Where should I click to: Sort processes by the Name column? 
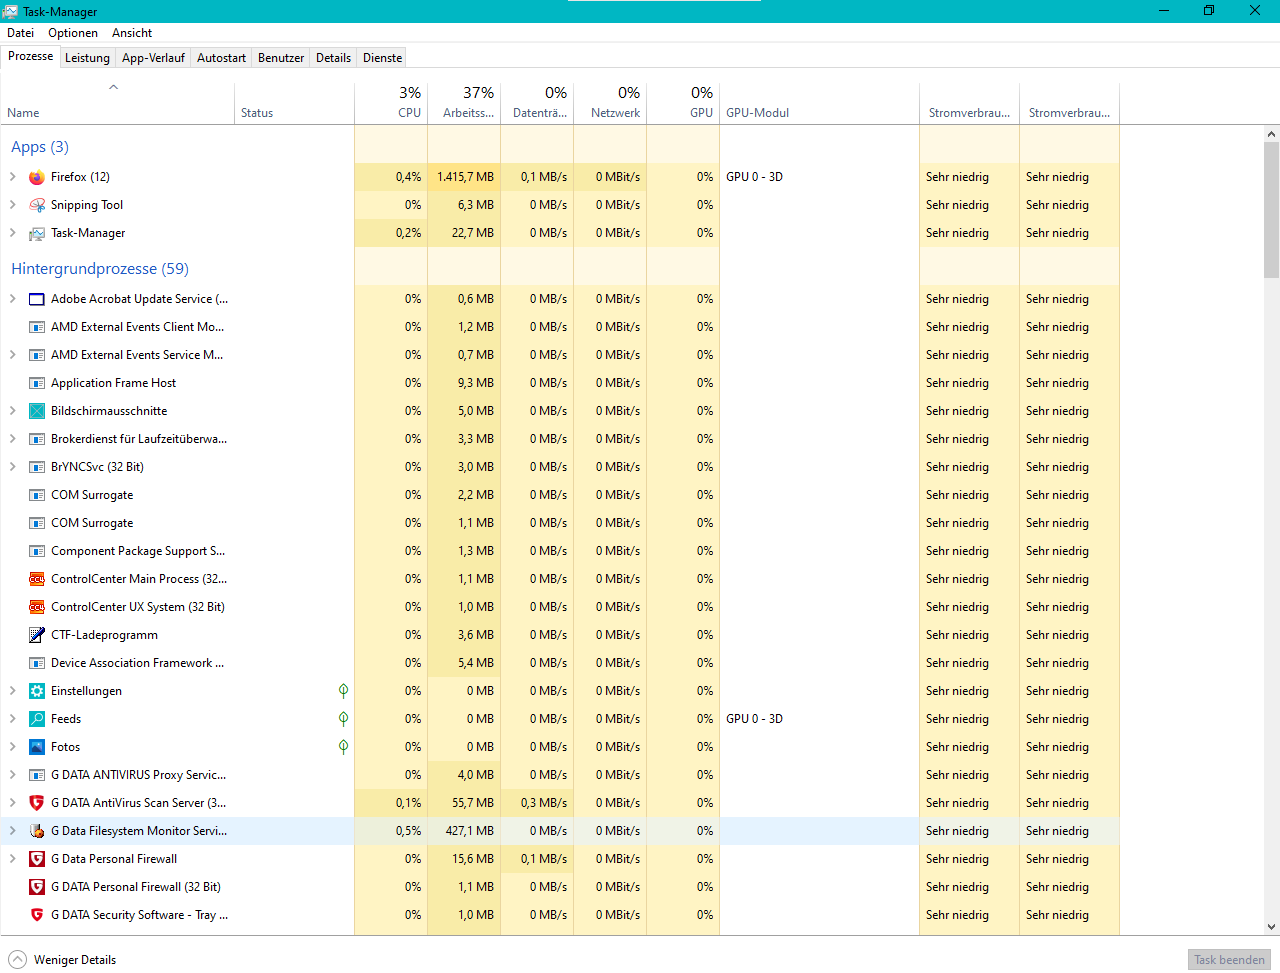[x=117, y=103]
